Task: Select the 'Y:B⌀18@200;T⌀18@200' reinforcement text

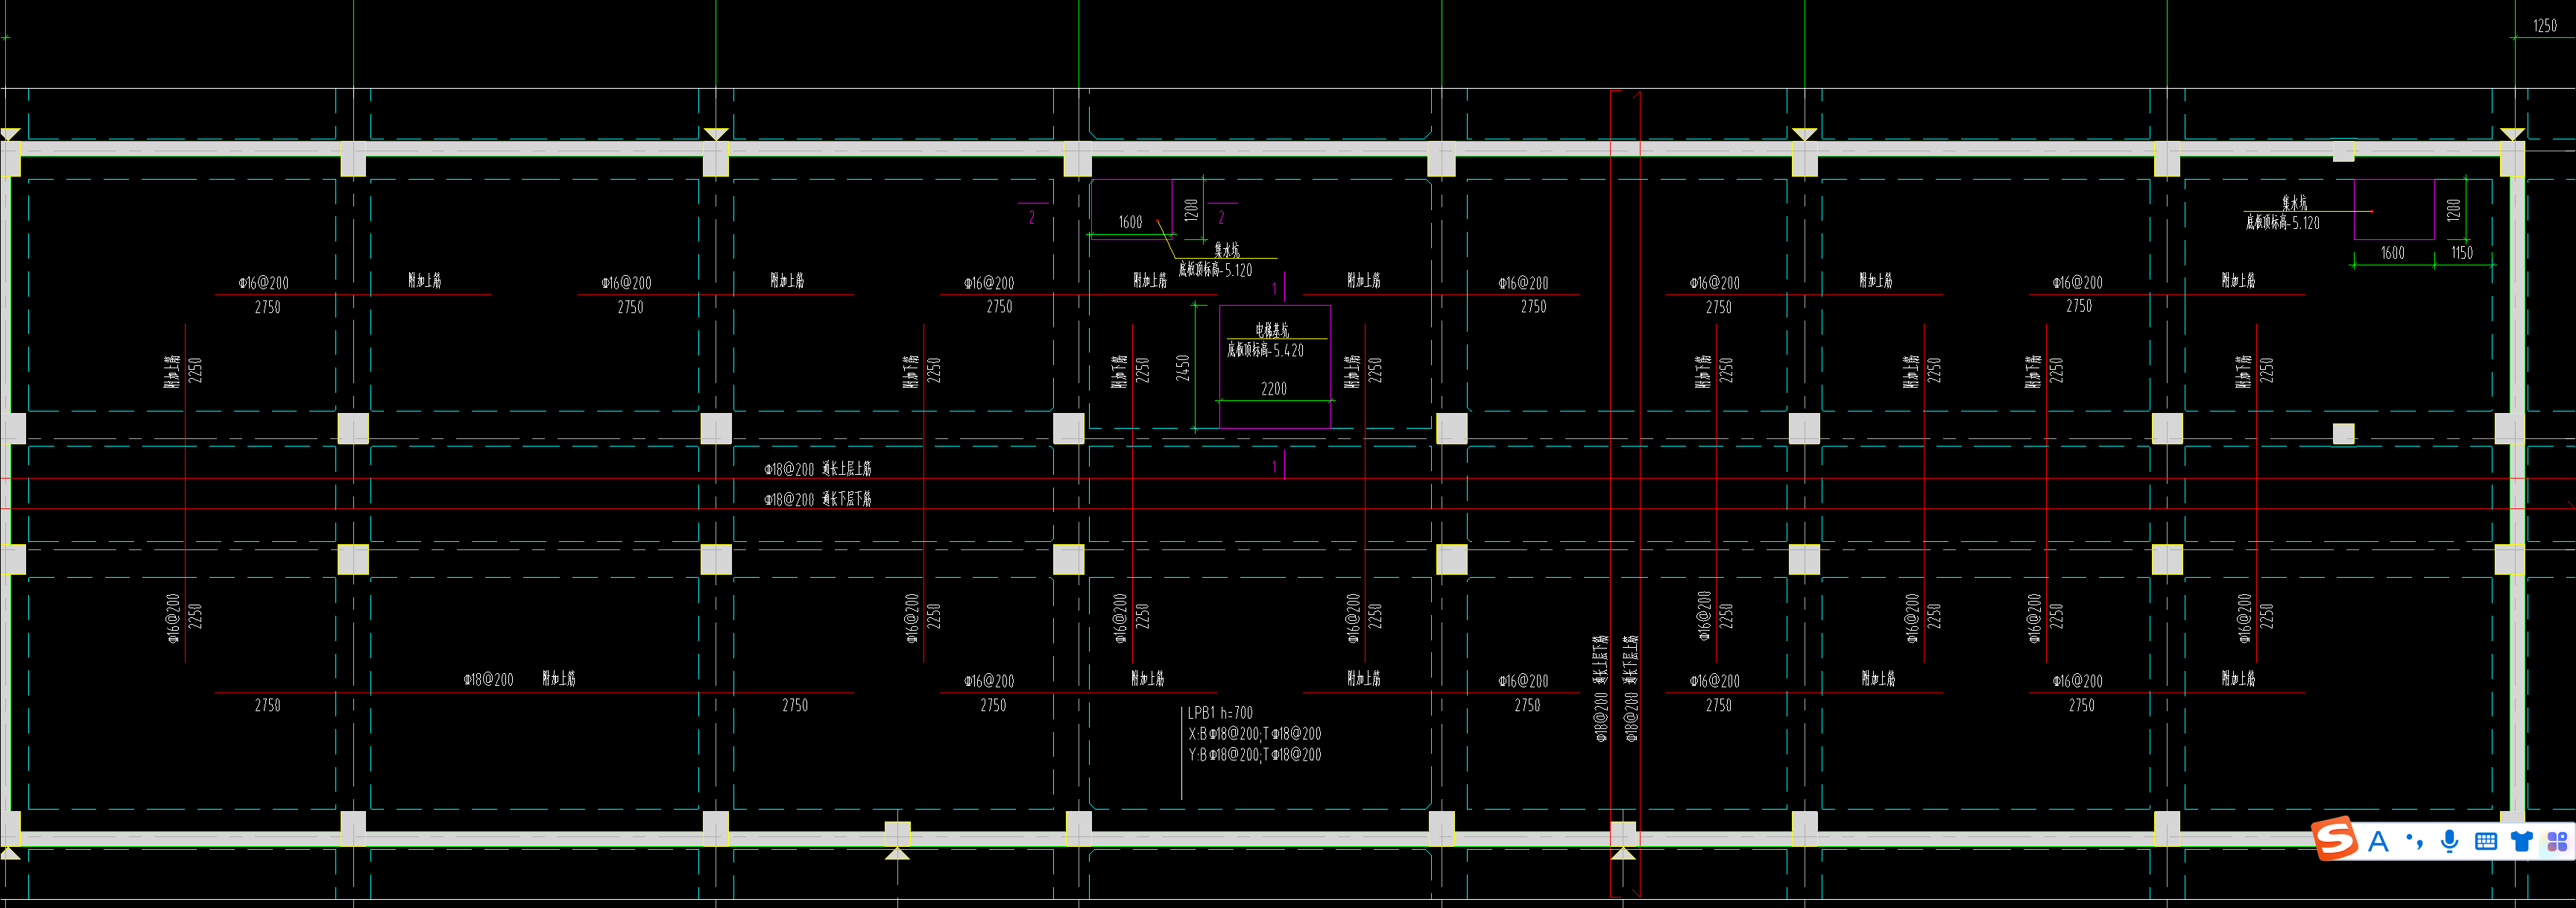Action: [x=1254, y=755]
